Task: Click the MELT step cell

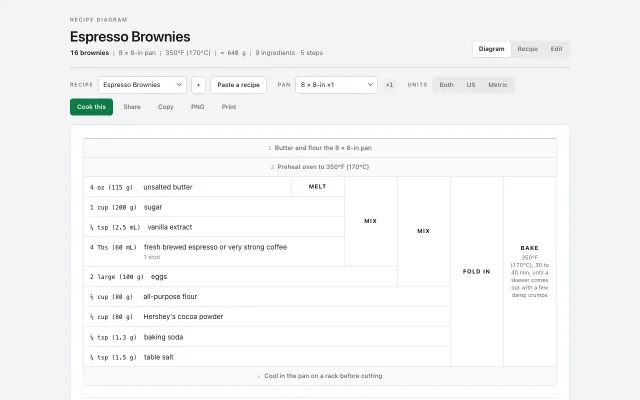Action: click(318, 187)
